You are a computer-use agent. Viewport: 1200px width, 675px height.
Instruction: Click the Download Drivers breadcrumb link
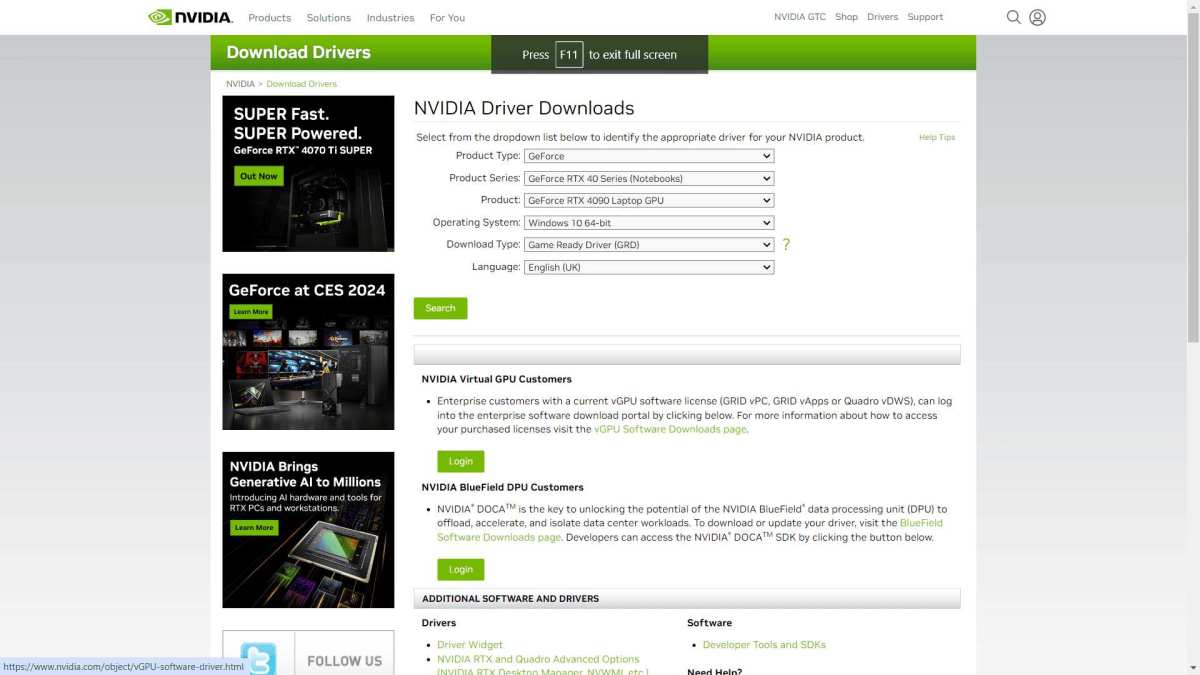pos(301,84)
